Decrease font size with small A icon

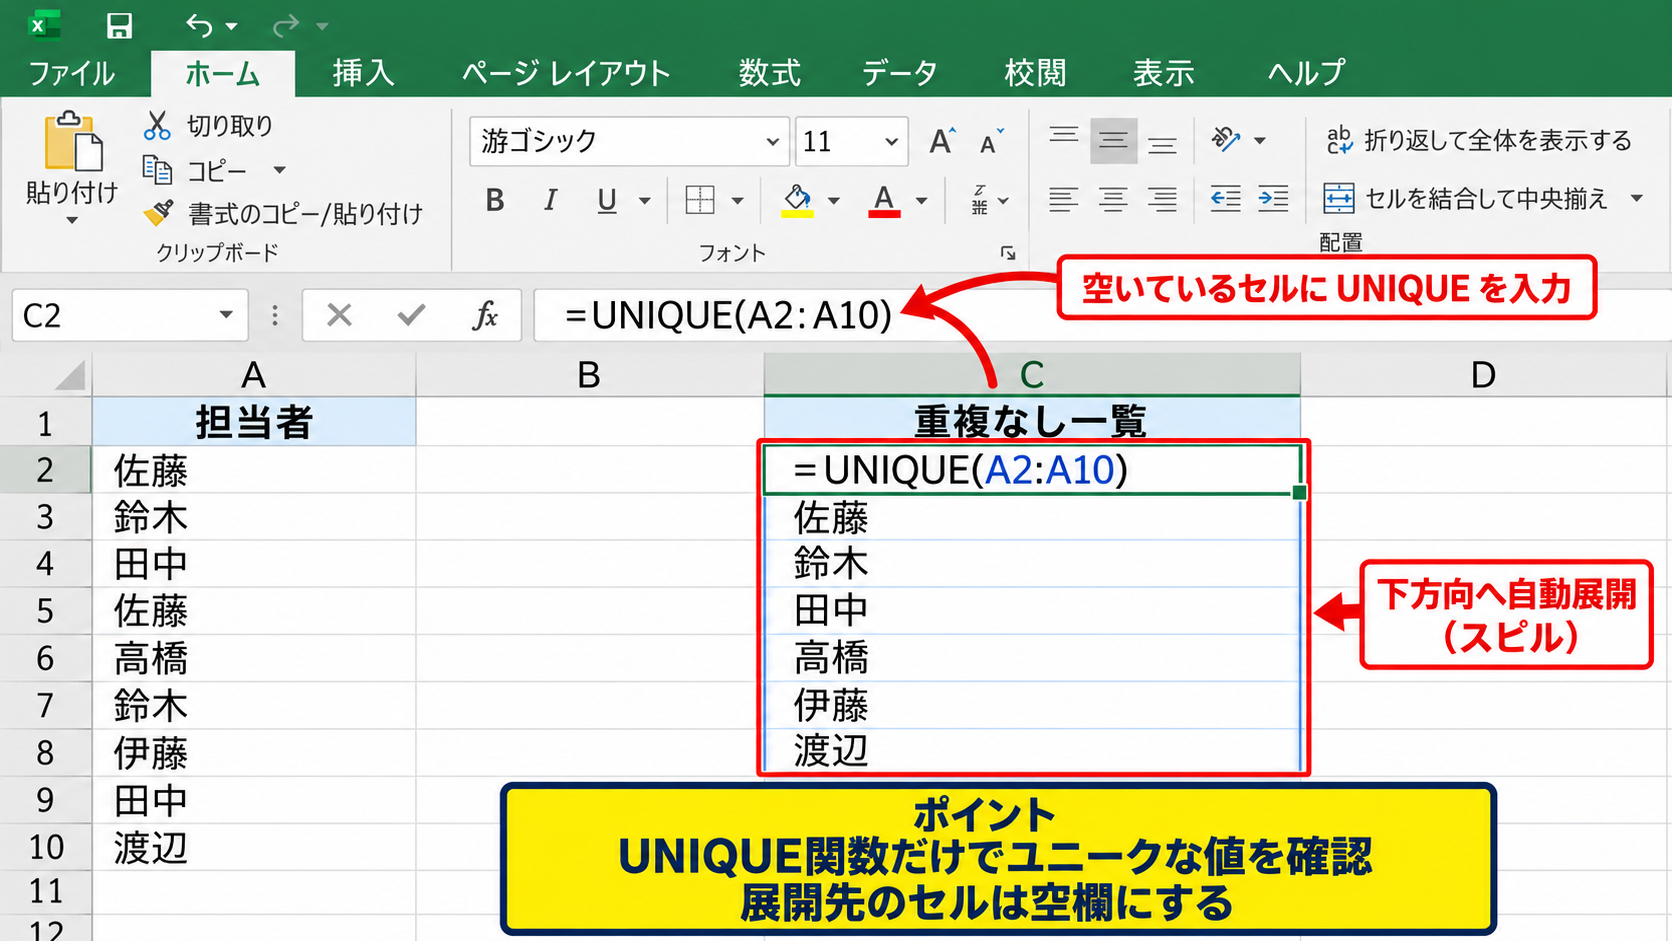tap(991, 142)
